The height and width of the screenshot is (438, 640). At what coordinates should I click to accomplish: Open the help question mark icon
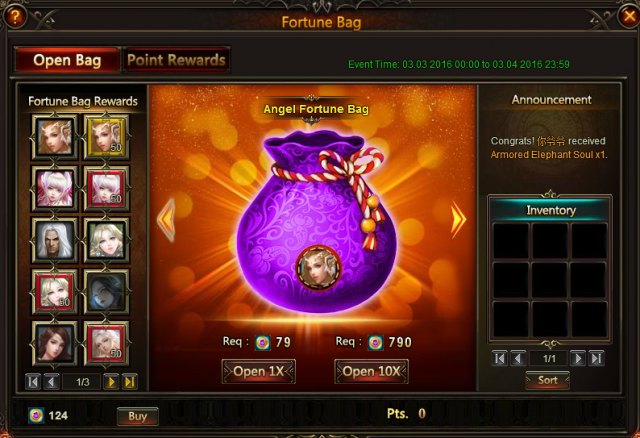click(x=15, y=16)
